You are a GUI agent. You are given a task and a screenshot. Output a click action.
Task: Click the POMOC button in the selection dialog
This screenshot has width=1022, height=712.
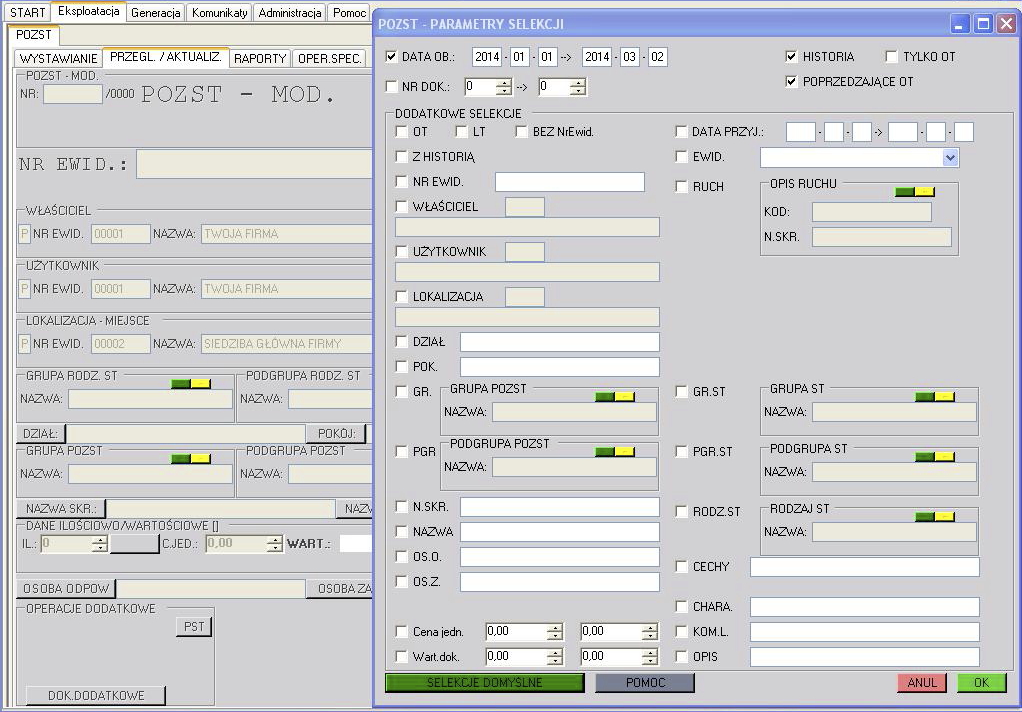645,683
